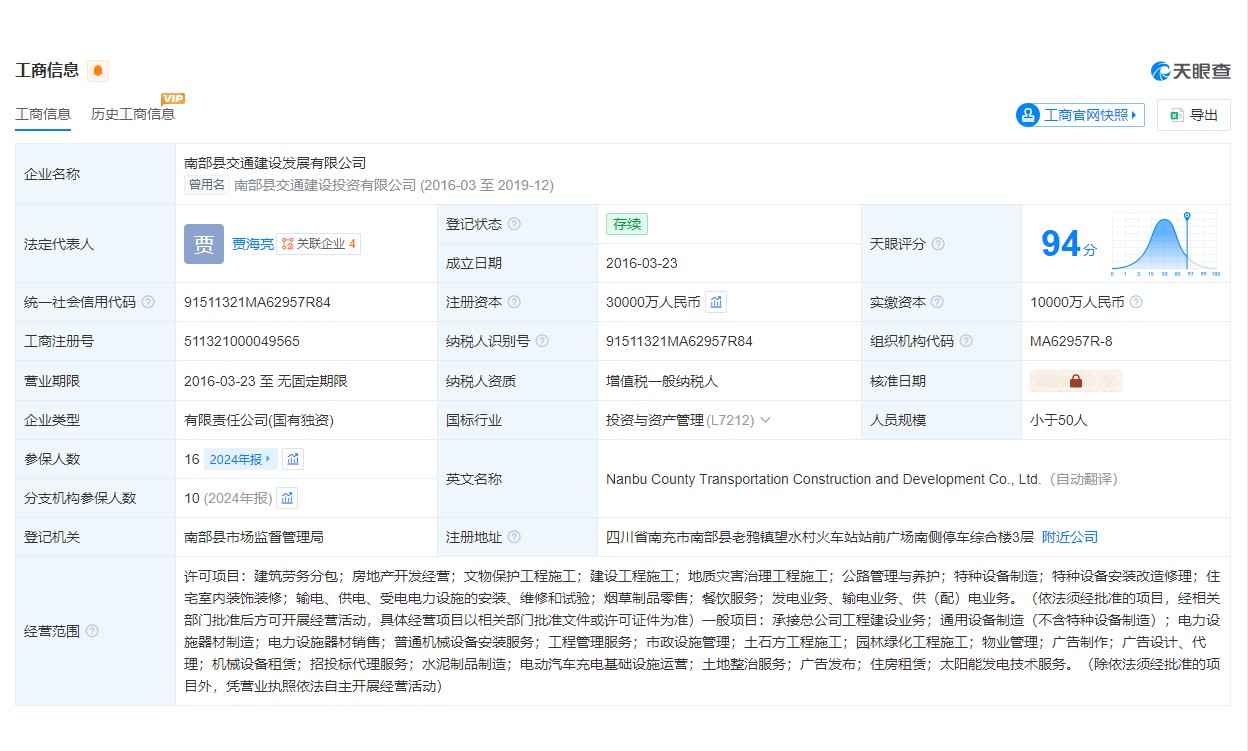Expand the 2024年报 report year selector
This screenshot has height=751, width=1248.
click(x=239, y=459)
